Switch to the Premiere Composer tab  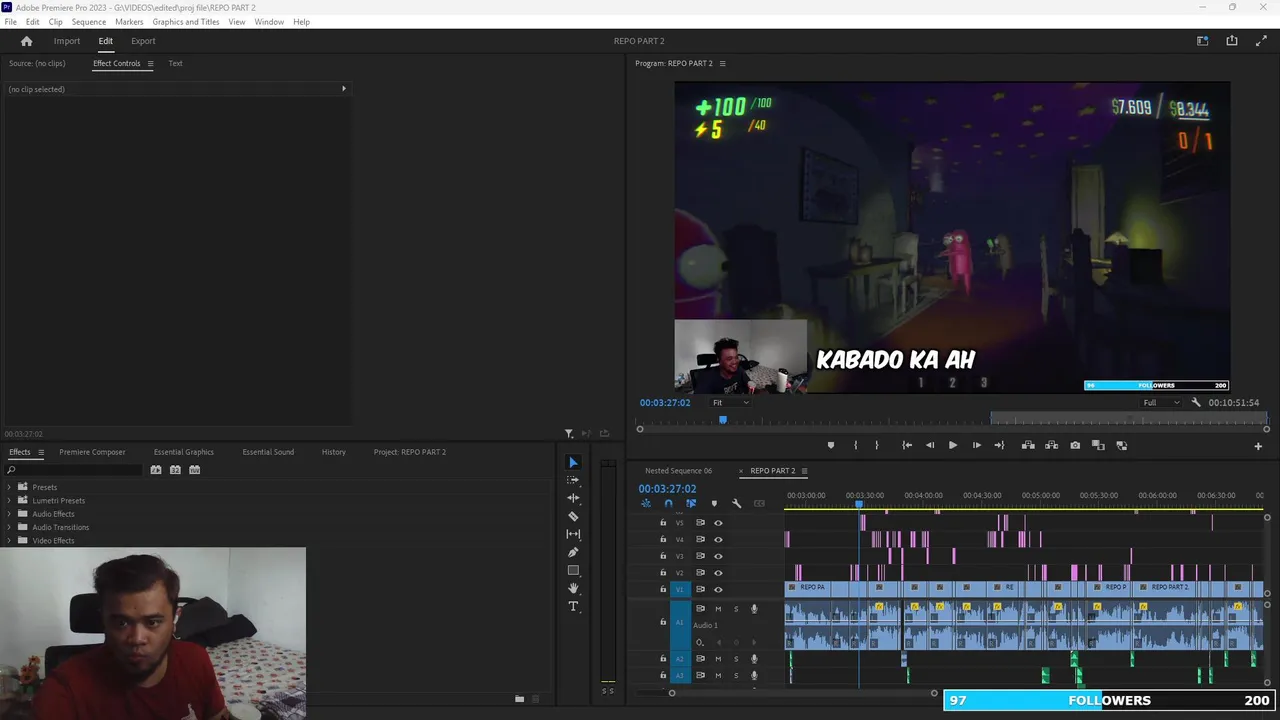coord(92,452)
